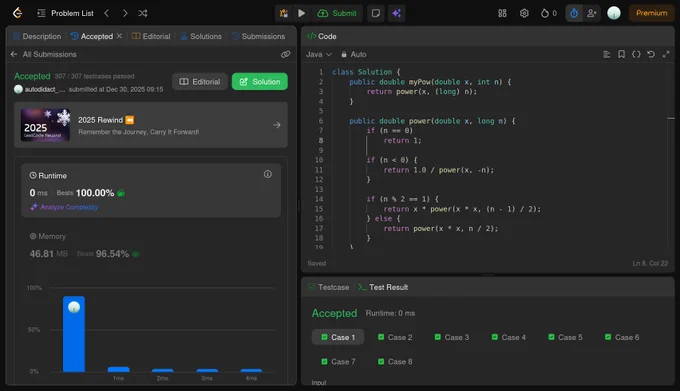Viewport: 680px width, 391px height.
Task: Toggle the timer stopwatch icon
Action: pyautogui.click(x=574, y=13)
